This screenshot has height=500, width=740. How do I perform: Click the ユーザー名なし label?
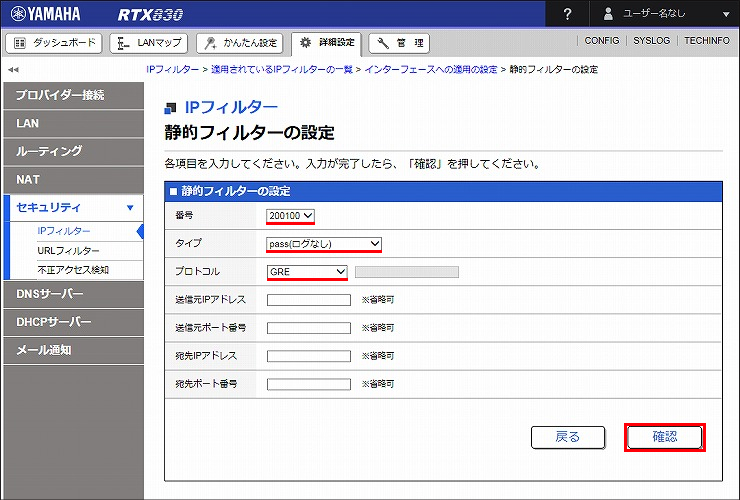tap(654, 14)
